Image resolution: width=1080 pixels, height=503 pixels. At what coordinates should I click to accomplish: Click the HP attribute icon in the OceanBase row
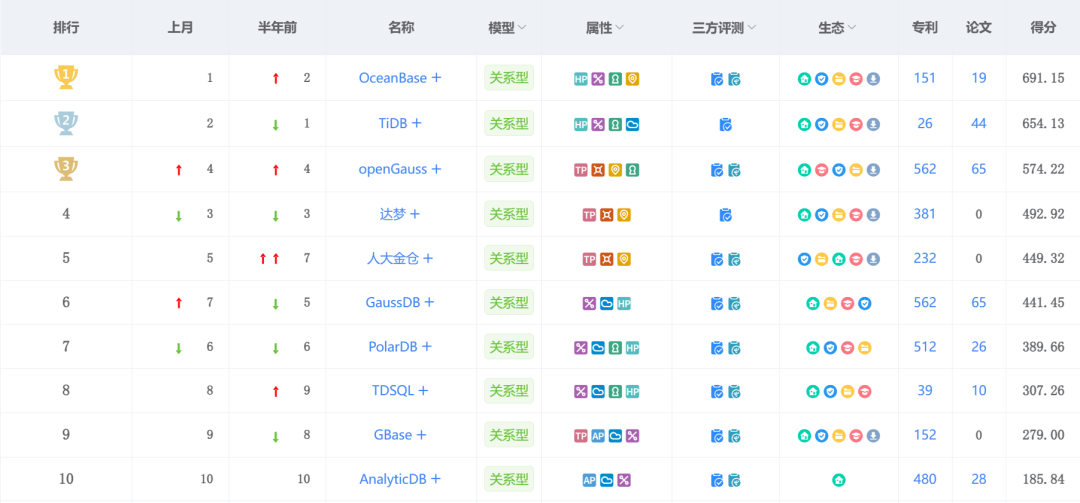point(581,79)
